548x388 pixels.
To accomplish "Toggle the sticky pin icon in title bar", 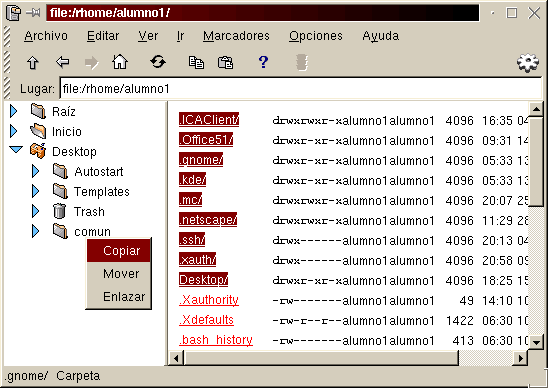I will click(x=33, y=13).
